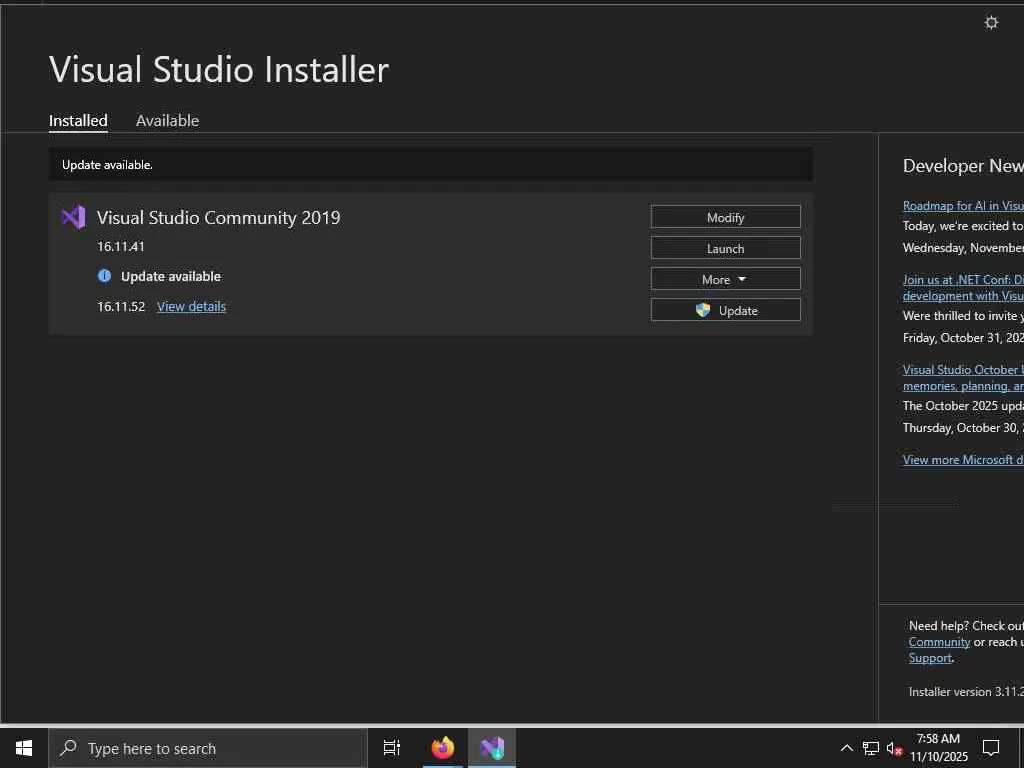The width and height of the screenshot is (1024, 768).
Task: Open Task View in the taskbar
Action: (391, 748)
